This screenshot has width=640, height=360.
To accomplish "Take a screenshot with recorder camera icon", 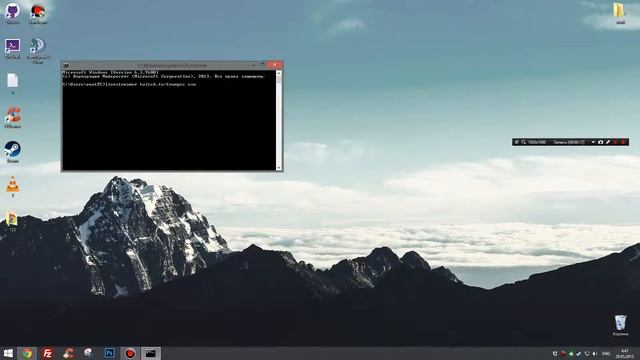I will coord(600,142).
